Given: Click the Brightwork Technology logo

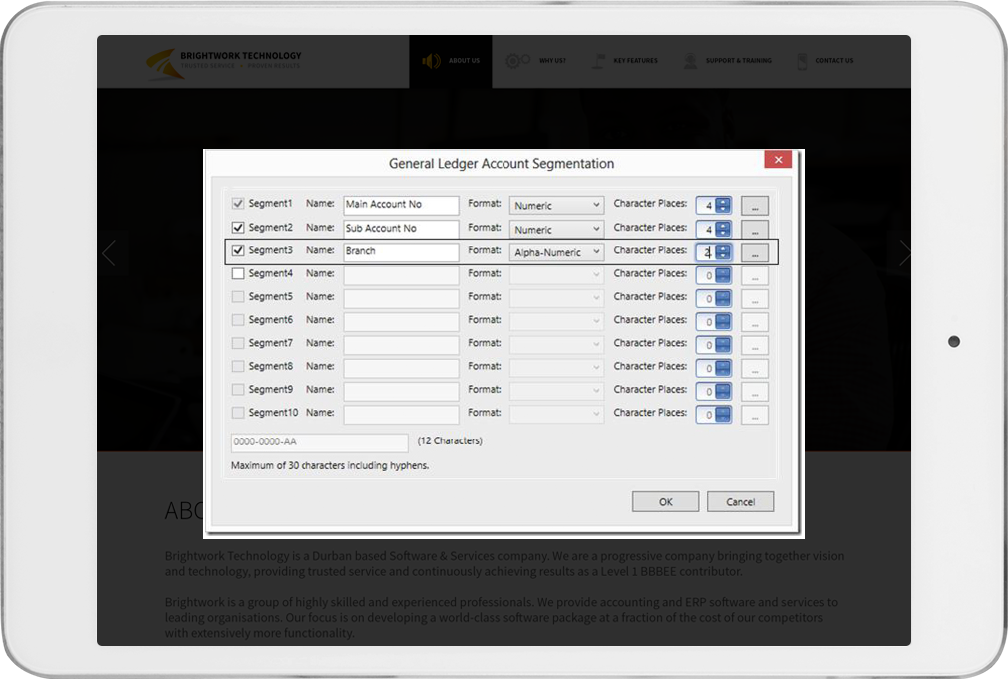Looking at the screenshot, I should [x=223, y=61].
